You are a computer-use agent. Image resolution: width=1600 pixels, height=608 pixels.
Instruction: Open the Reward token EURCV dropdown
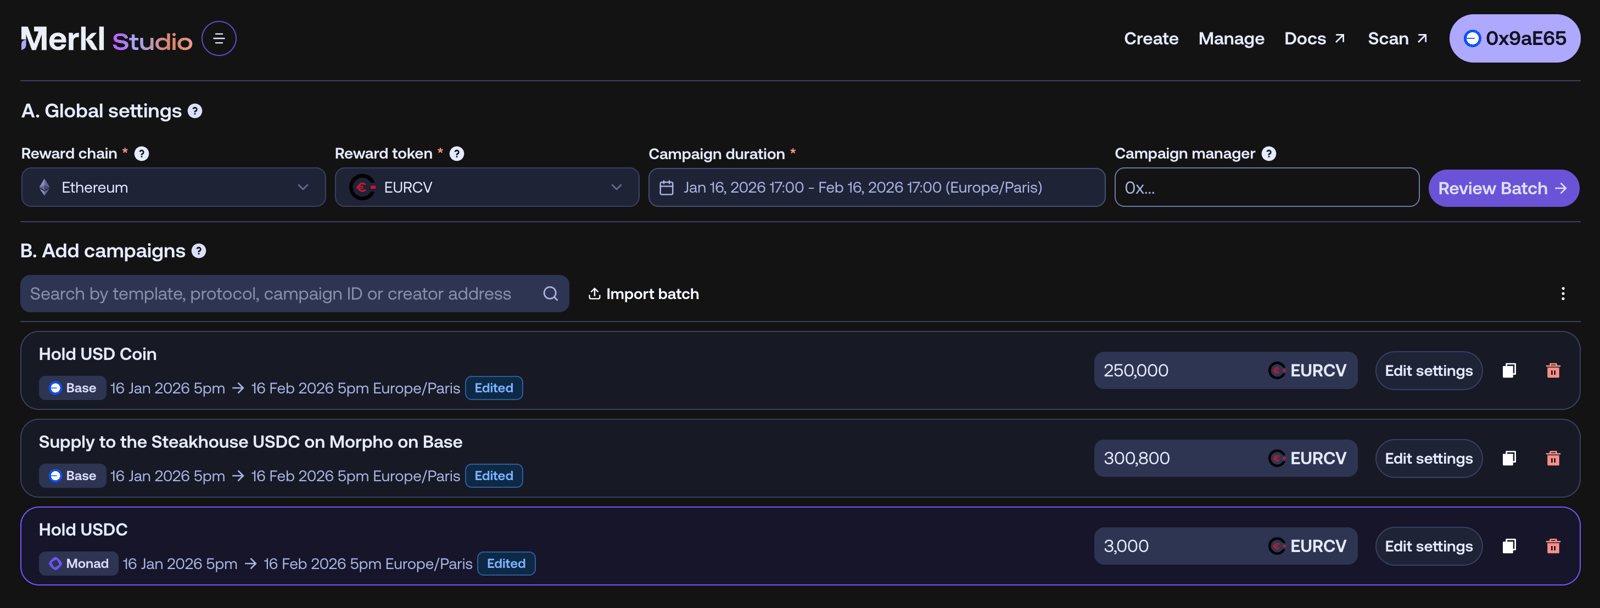click(487, 188)
